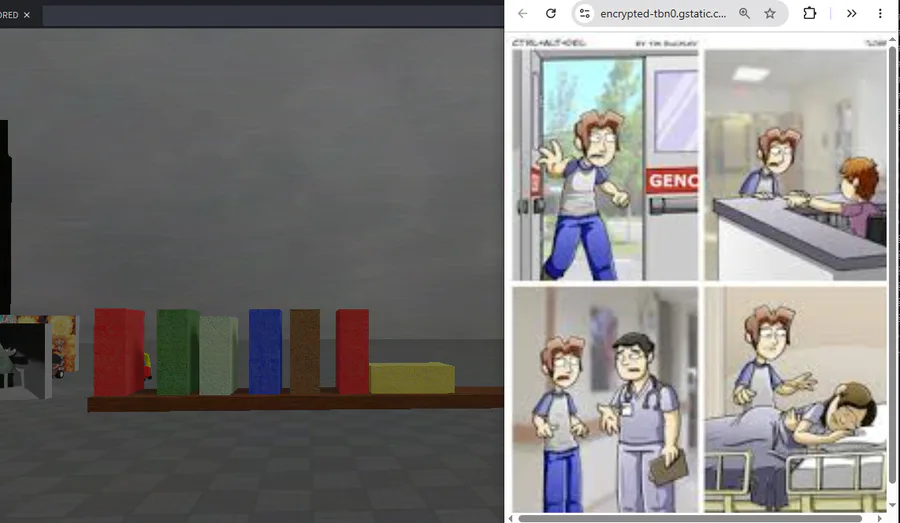Click the scroll-down arrow of vertical scrollbar
This screenshot has height=523, width=900.
point(892,505)
